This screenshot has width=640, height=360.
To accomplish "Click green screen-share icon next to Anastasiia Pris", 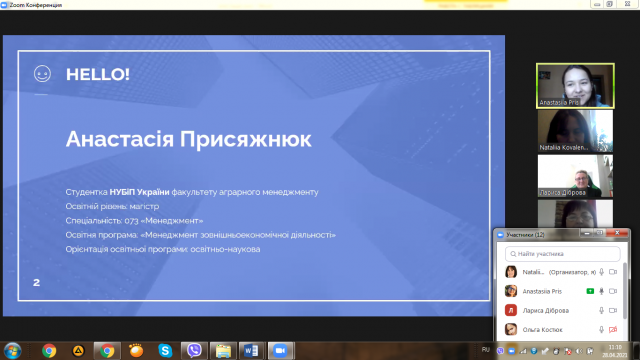I will tap(590, 291).
